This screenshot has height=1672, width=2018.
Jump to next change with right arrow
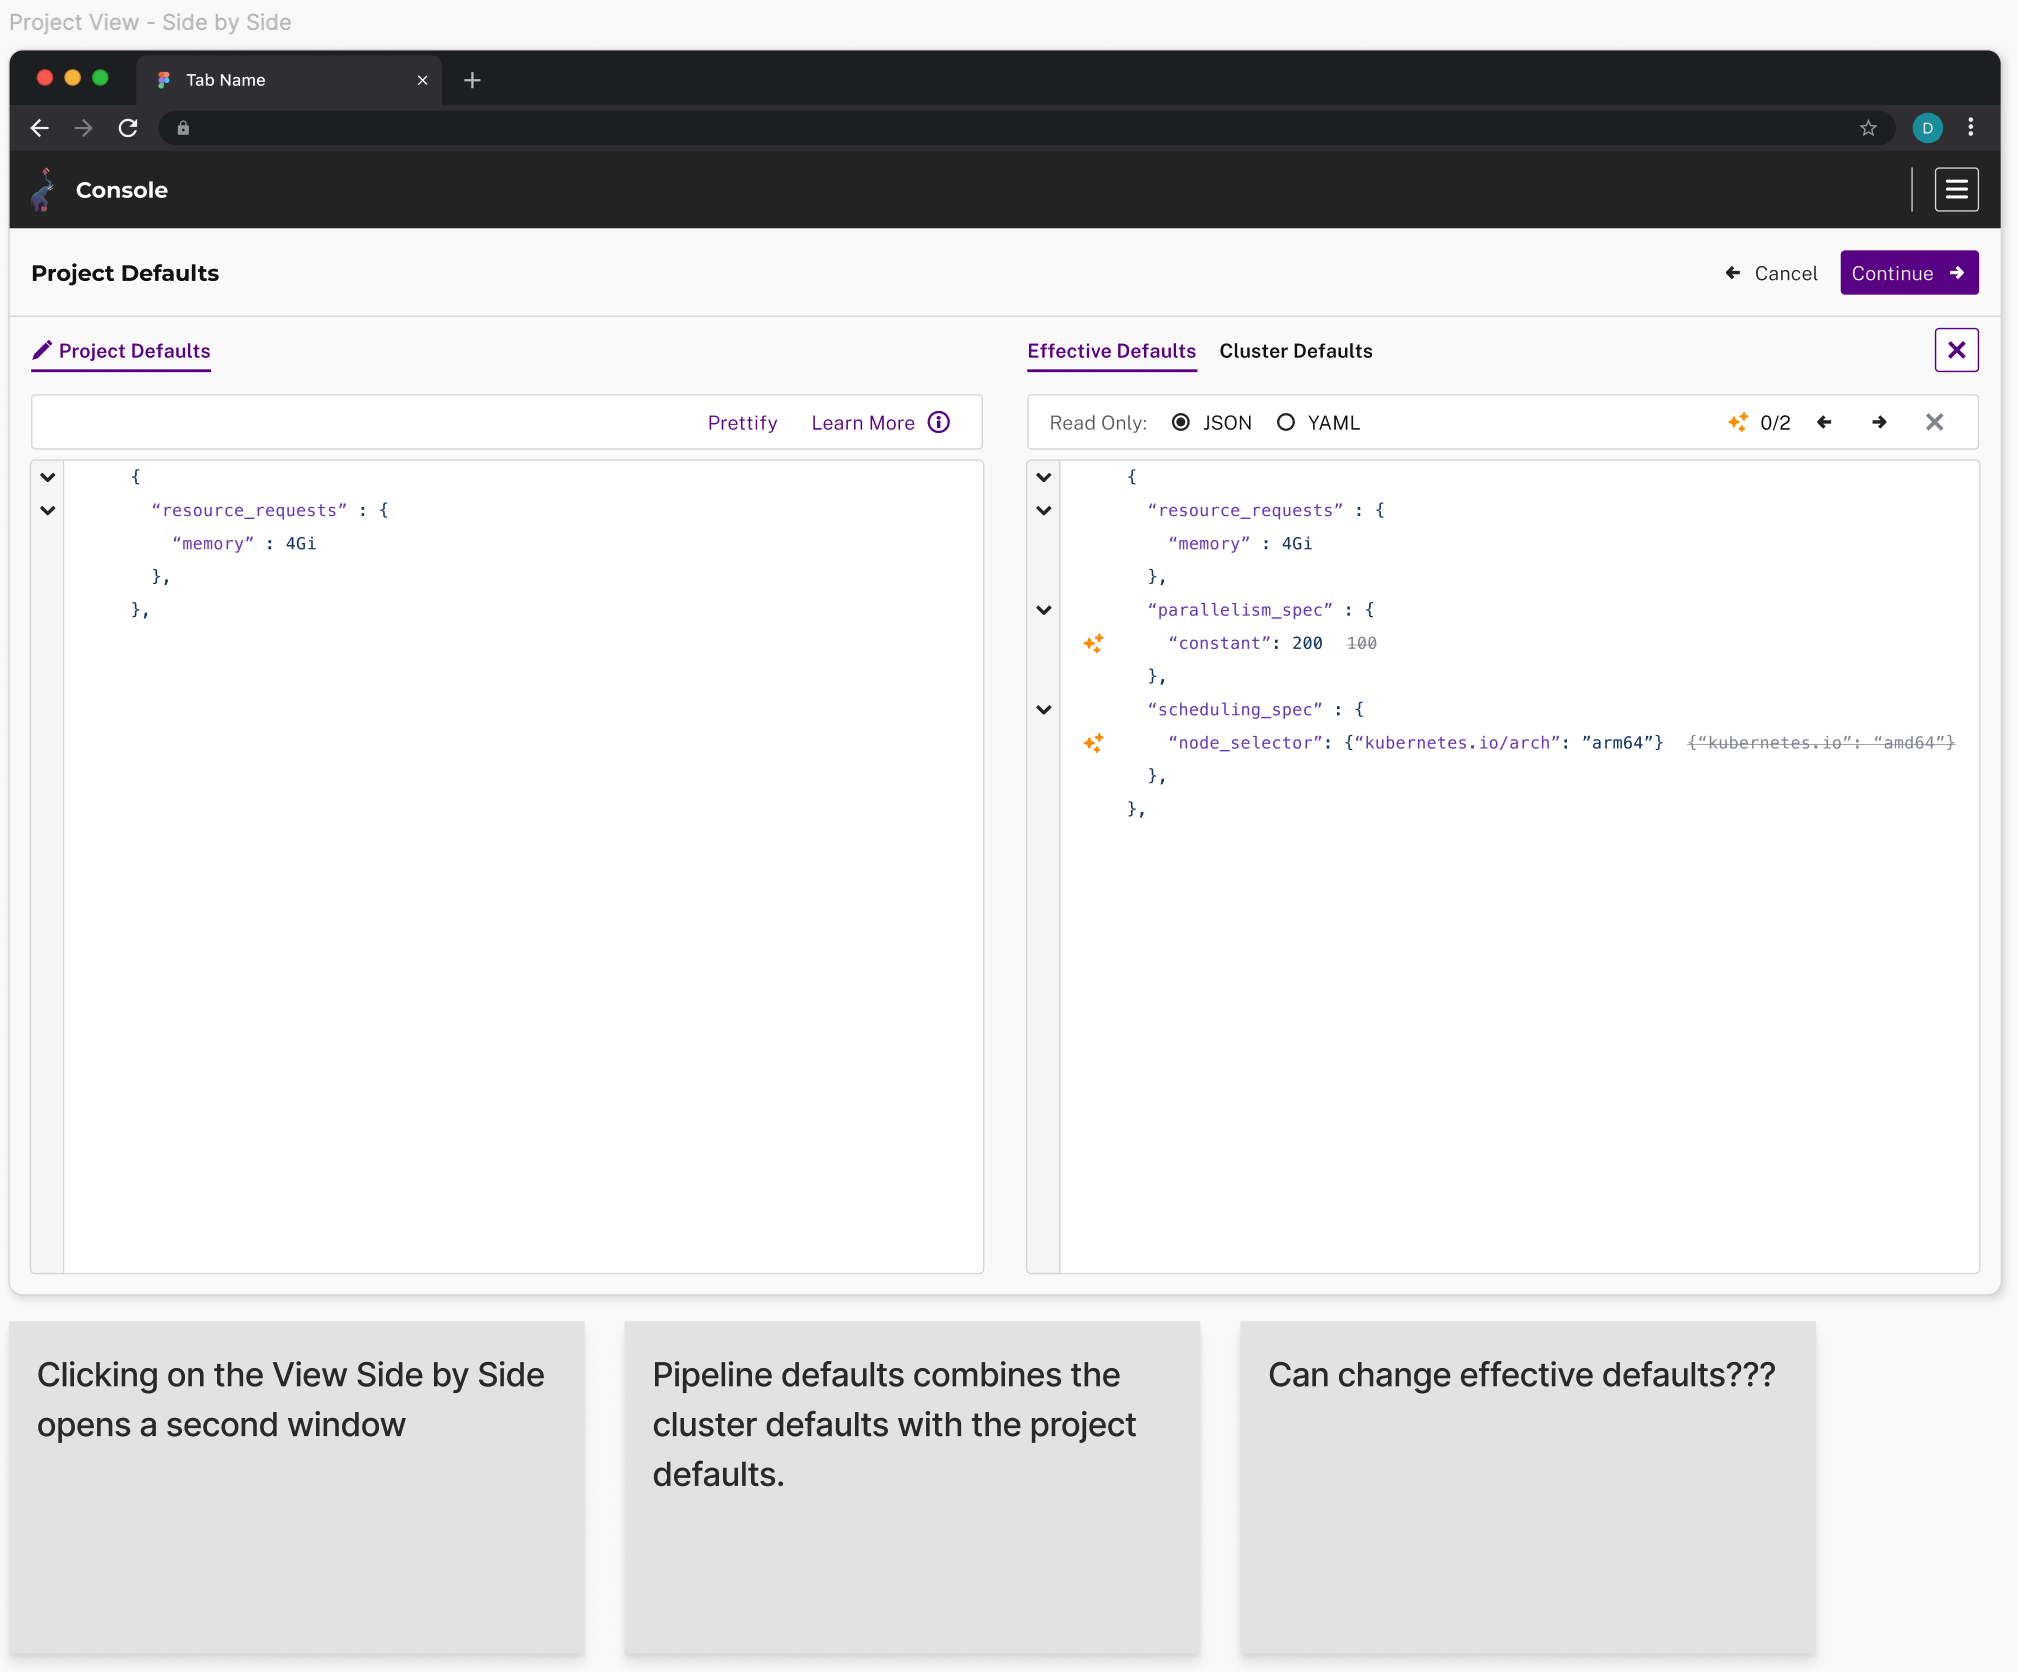pyautogui.click(x=1879, y=422)
